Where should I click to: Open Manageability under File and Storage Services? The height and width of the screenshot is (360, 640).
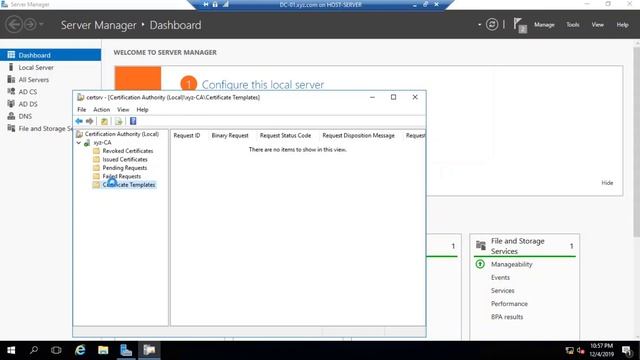pos(511,264)
